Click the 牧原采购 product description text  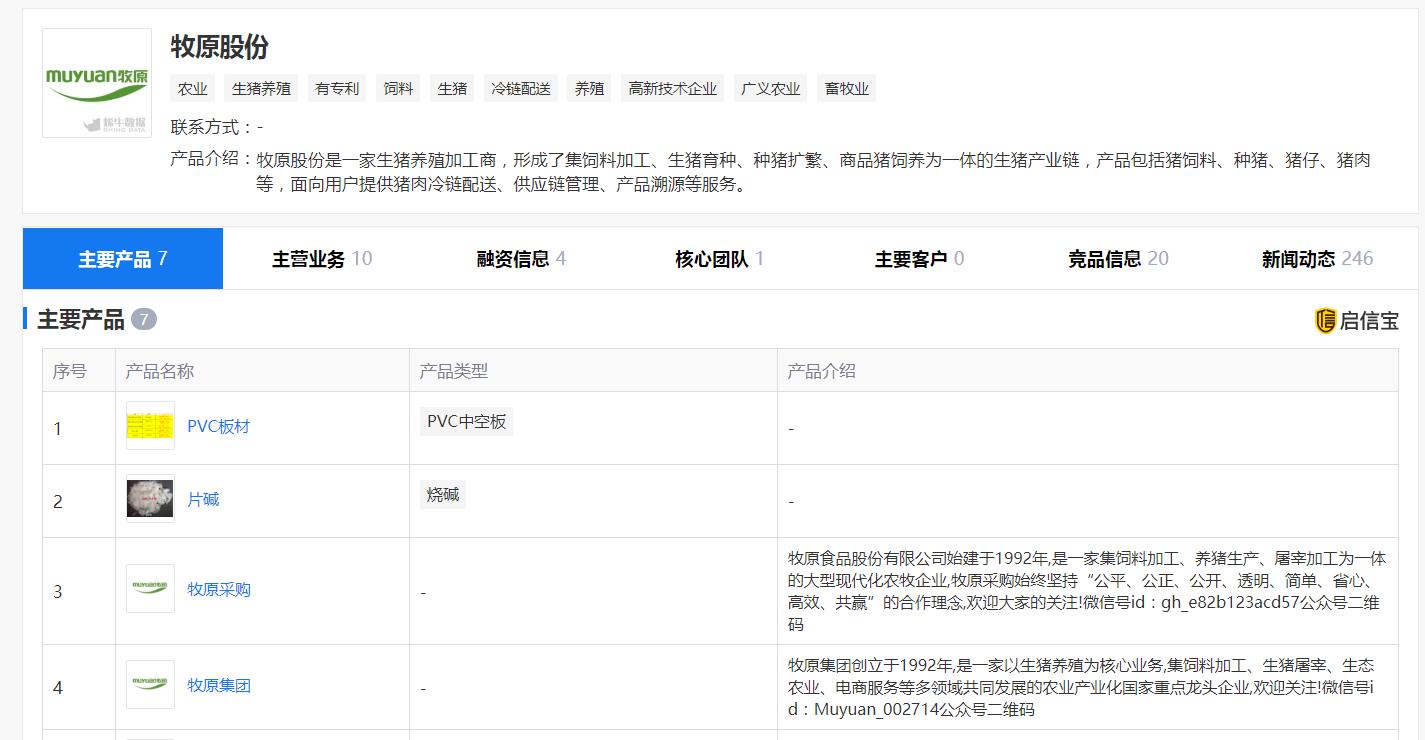tap(1087, 591)
